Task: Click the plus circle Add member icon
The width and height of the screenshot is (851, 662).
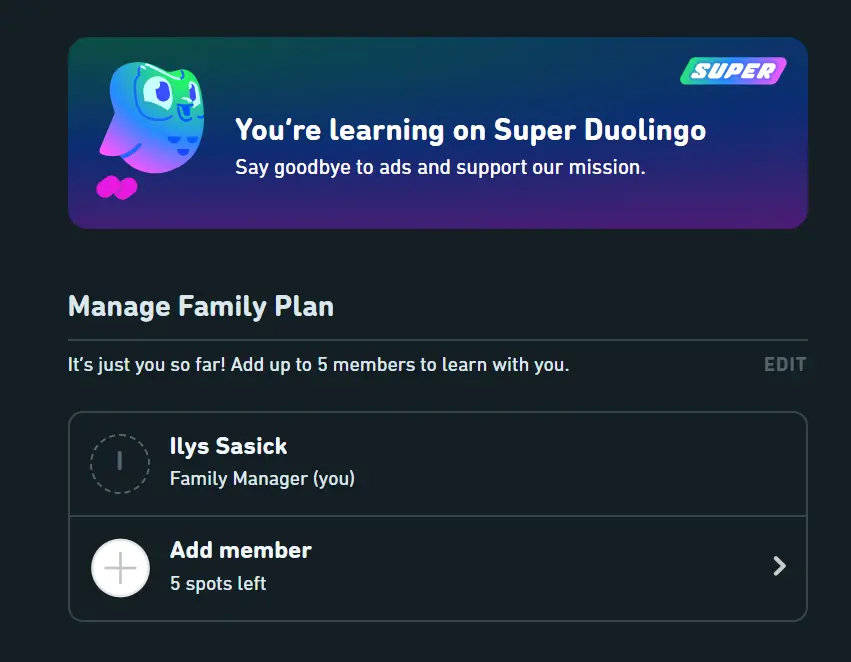Action: point(120,568)
